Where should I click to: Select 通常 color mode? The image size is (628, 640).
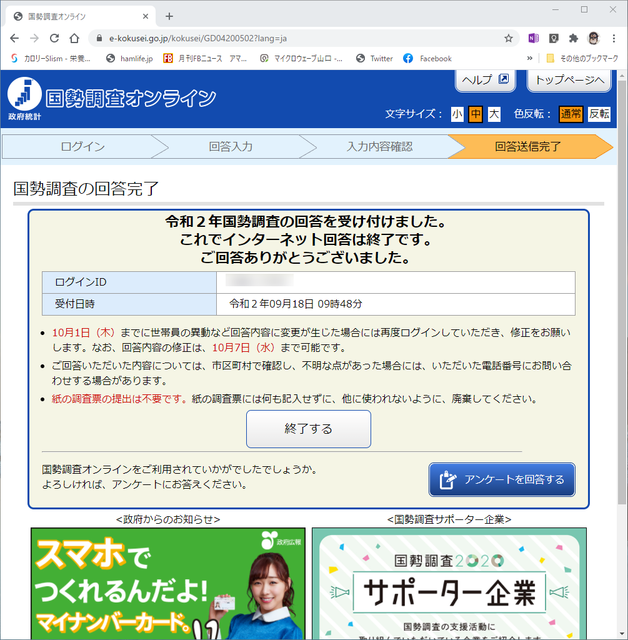pos(570,114)
